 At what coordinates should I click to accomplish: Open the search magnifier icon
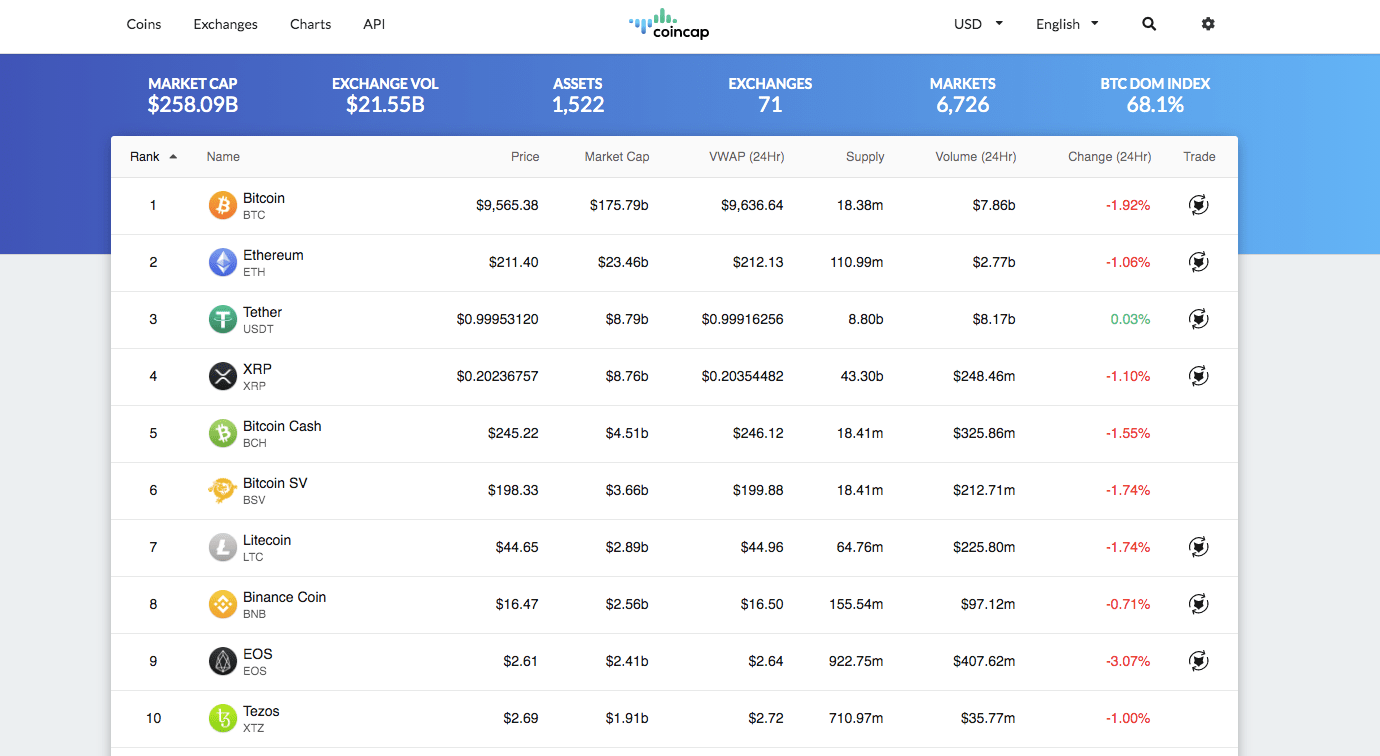1148,23
